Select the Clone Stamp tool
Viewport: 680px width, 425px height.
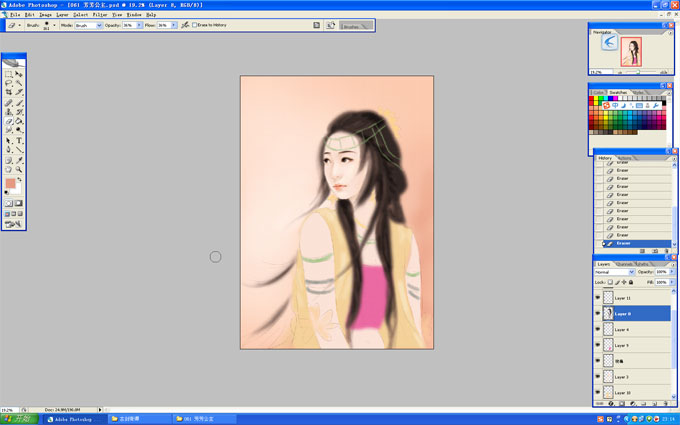point(8,112)
